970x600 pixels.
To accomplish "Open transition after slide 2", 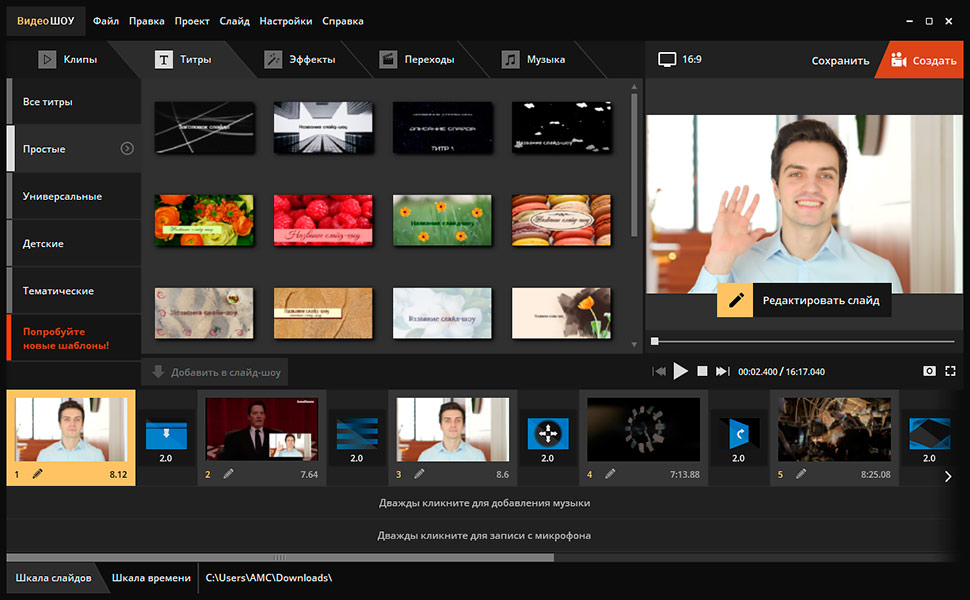I will [357, 434].
